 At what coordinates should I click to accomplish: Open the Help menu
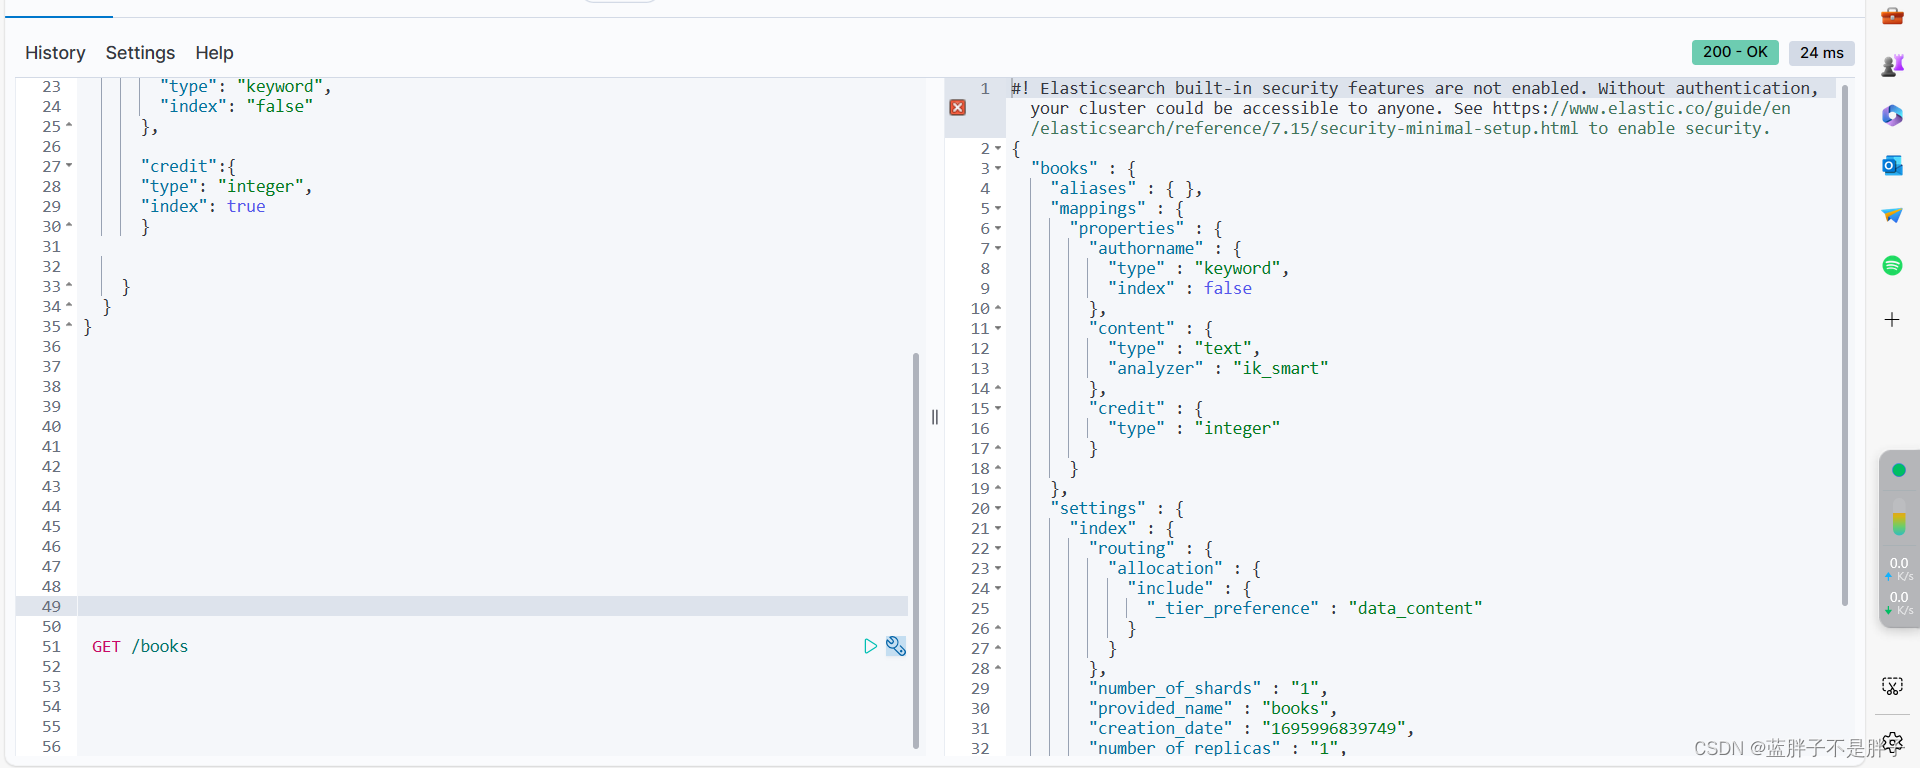click(x=214, y=53)
